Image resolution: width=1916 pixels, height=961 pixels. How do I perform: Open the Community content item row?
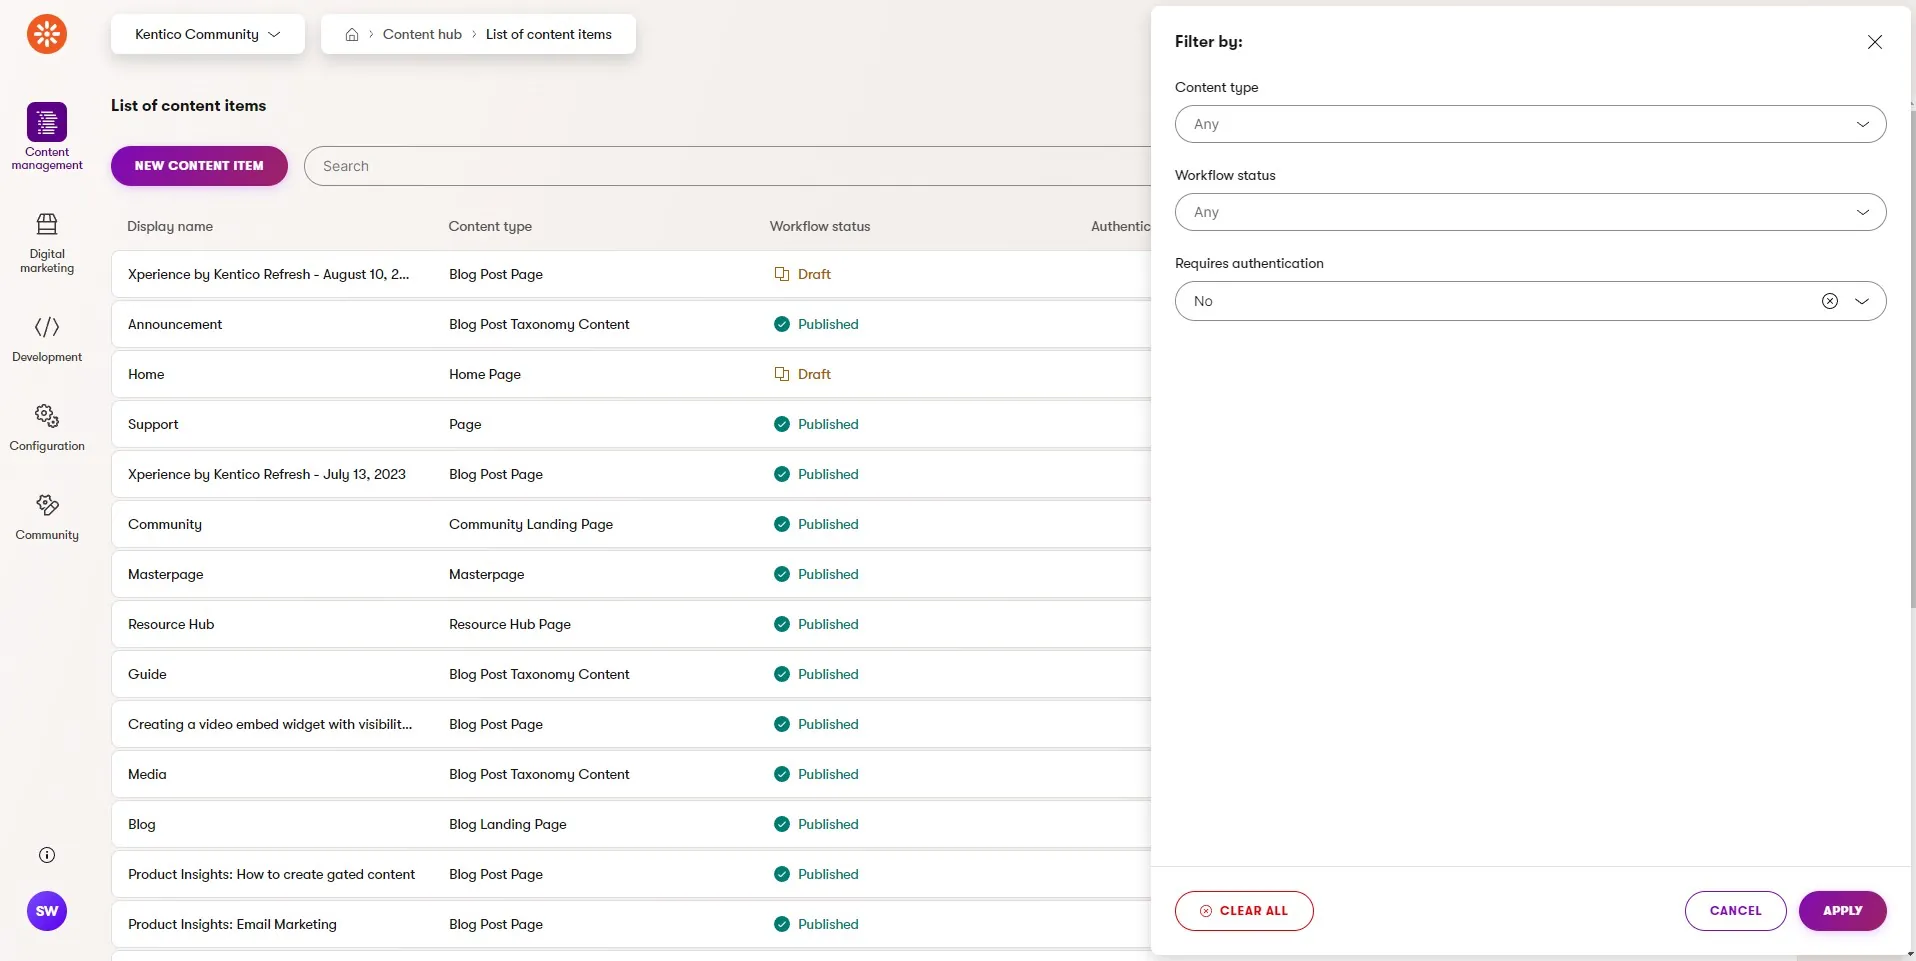[631, 524]
